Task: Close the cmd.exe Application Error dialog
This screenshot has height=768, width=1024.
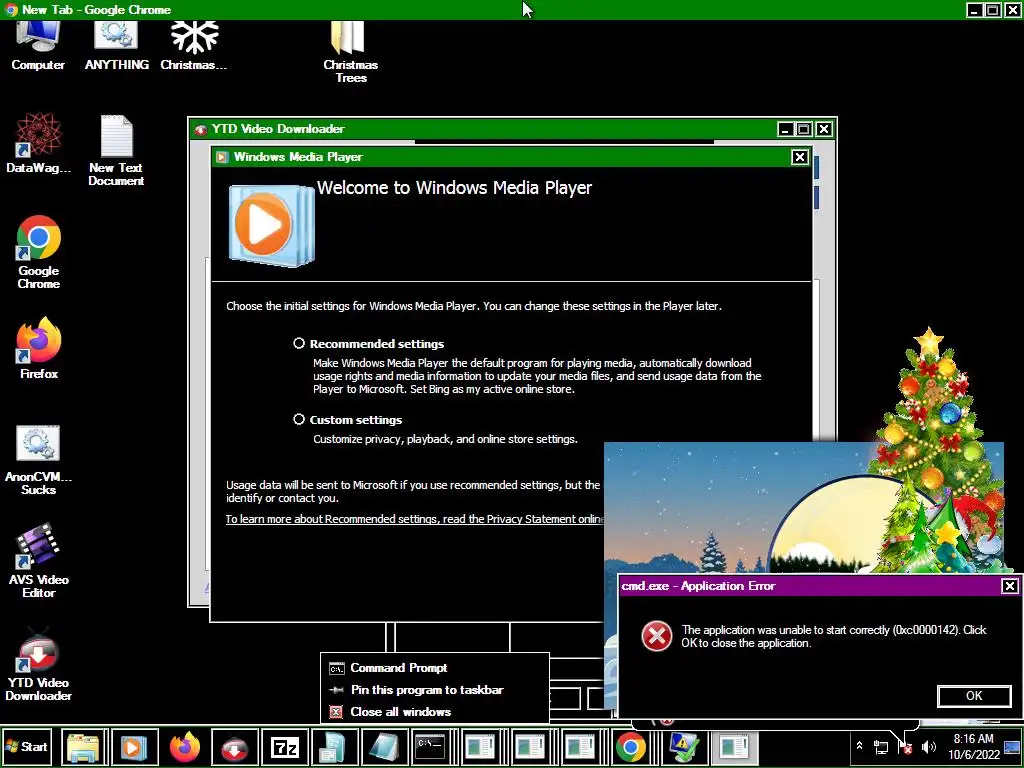Action: [1009, 586]
